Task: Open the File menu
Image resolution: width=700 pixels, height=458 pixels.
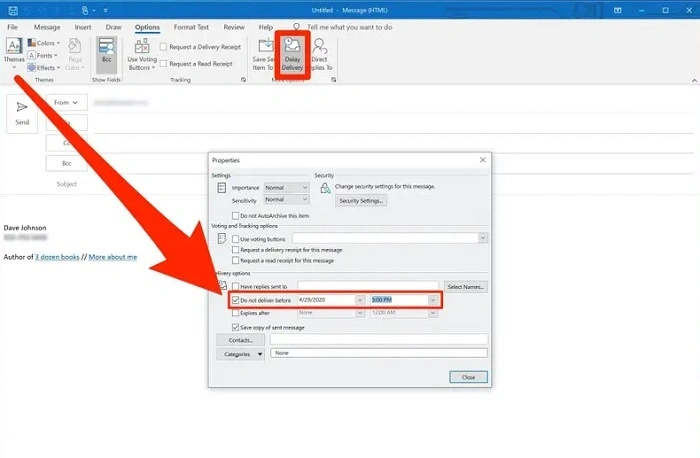Action: [12, 27]
